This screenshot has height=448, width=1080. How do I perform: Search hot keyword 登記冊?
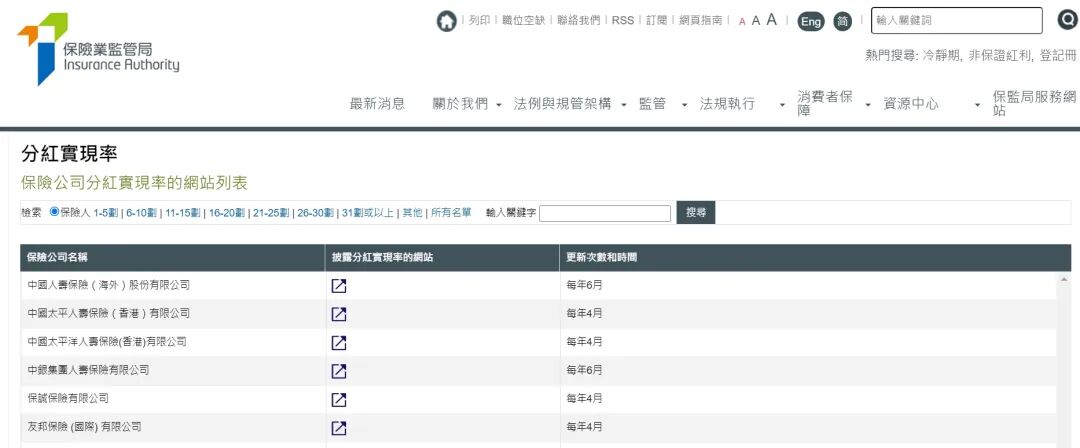click(x=1058, y=56)
